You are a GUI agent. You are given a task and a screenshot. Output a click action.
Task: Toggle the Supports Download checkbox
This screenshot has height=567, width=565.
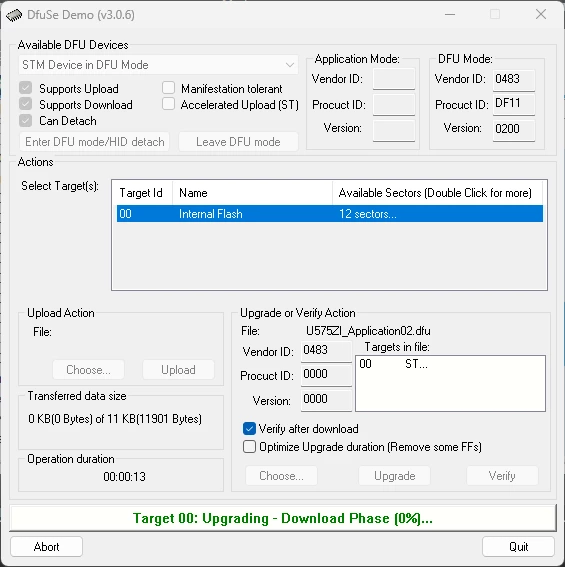click(26, 104)
